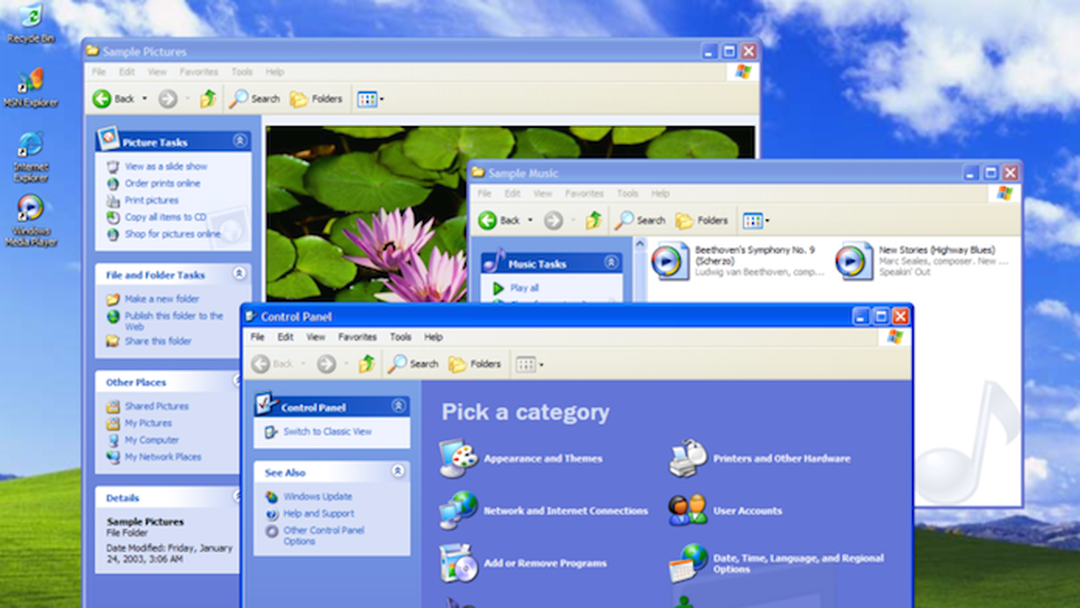Image resolution: width=1080 pixels, height=608 pixels.
Task: Open Windows Update from See Also
Action: point(318,496)
